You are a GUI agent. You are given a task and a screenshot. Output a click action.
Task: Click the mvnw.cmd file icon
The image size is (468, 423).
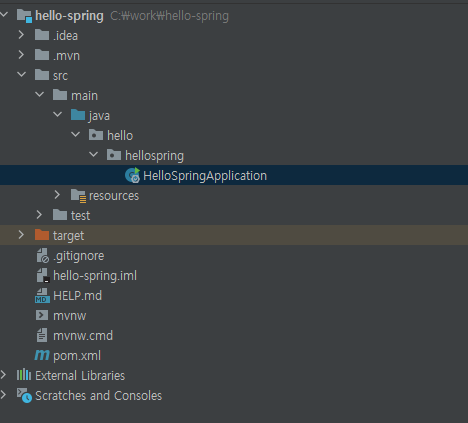(42, 335)
